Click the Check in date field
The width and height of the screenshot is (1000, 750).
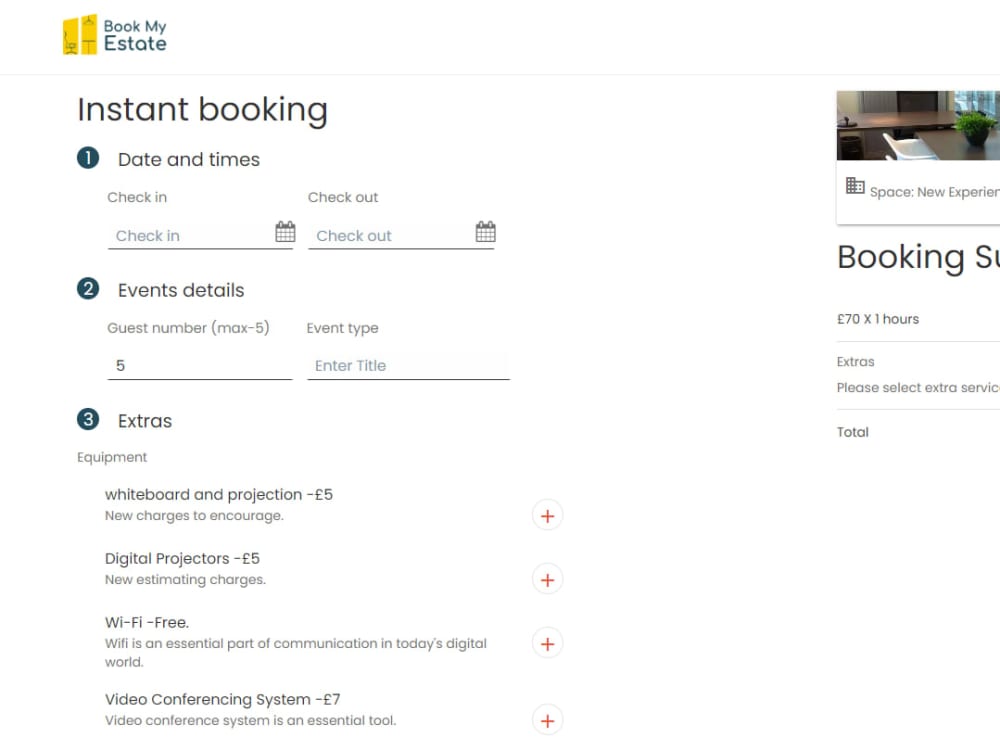tap(180, 235)
